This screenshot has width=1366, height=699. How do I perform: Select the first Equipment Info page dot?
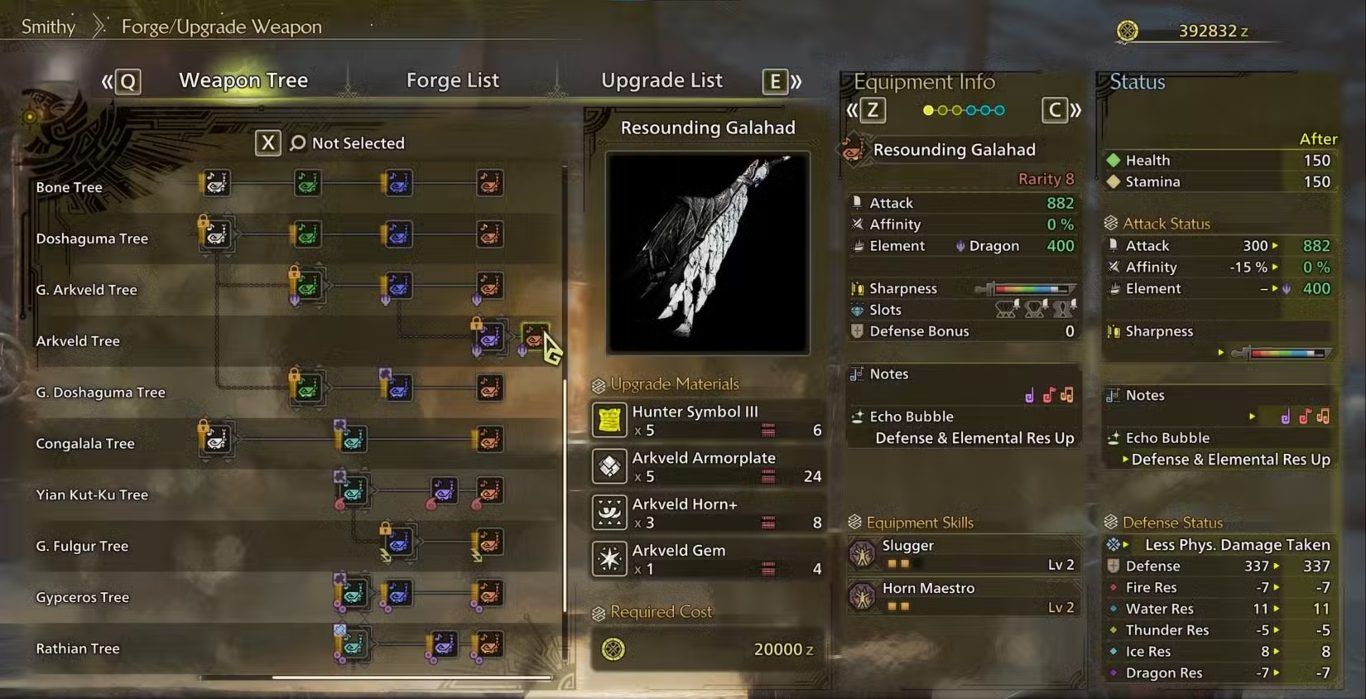pyautogui.click(x=928, y=110)
